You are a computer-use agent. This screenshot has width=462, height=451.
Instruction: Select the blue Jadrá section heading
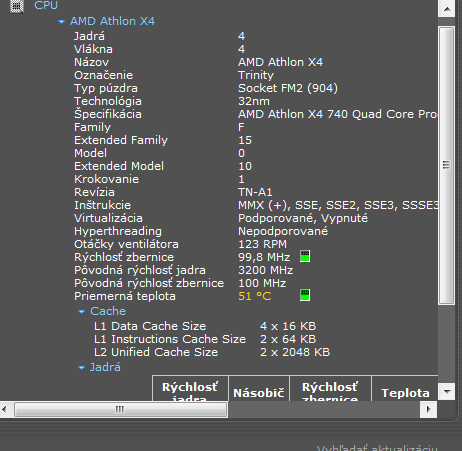(x=105, y=367)
